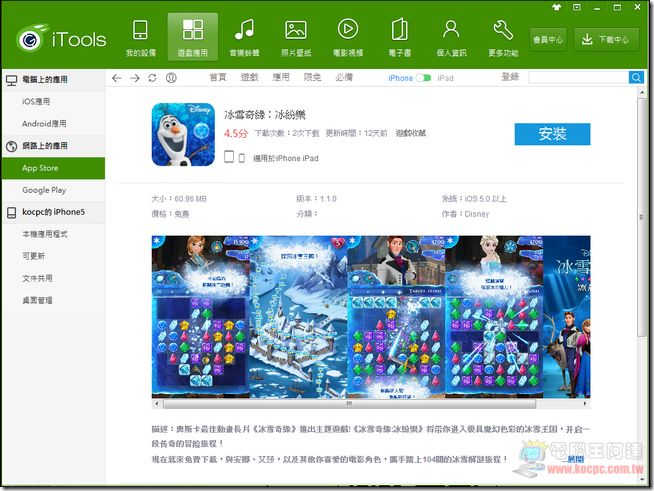
Task: Go forward with the right arrow
Action: pos(134,78)
